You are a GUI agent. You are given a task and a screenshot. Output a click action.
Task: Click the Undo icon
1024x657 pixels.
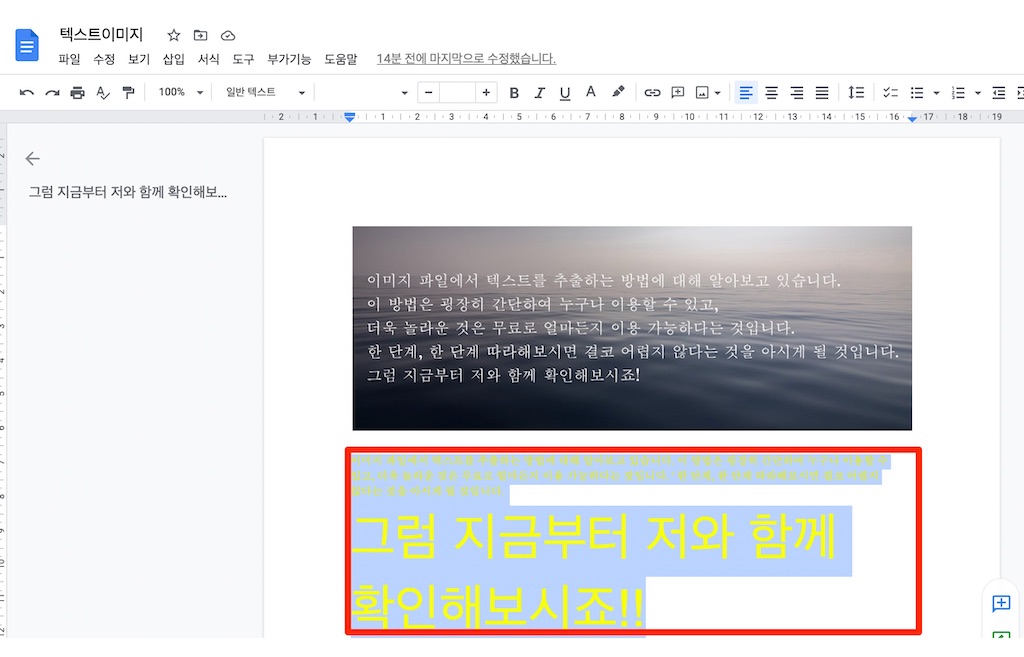27,92
